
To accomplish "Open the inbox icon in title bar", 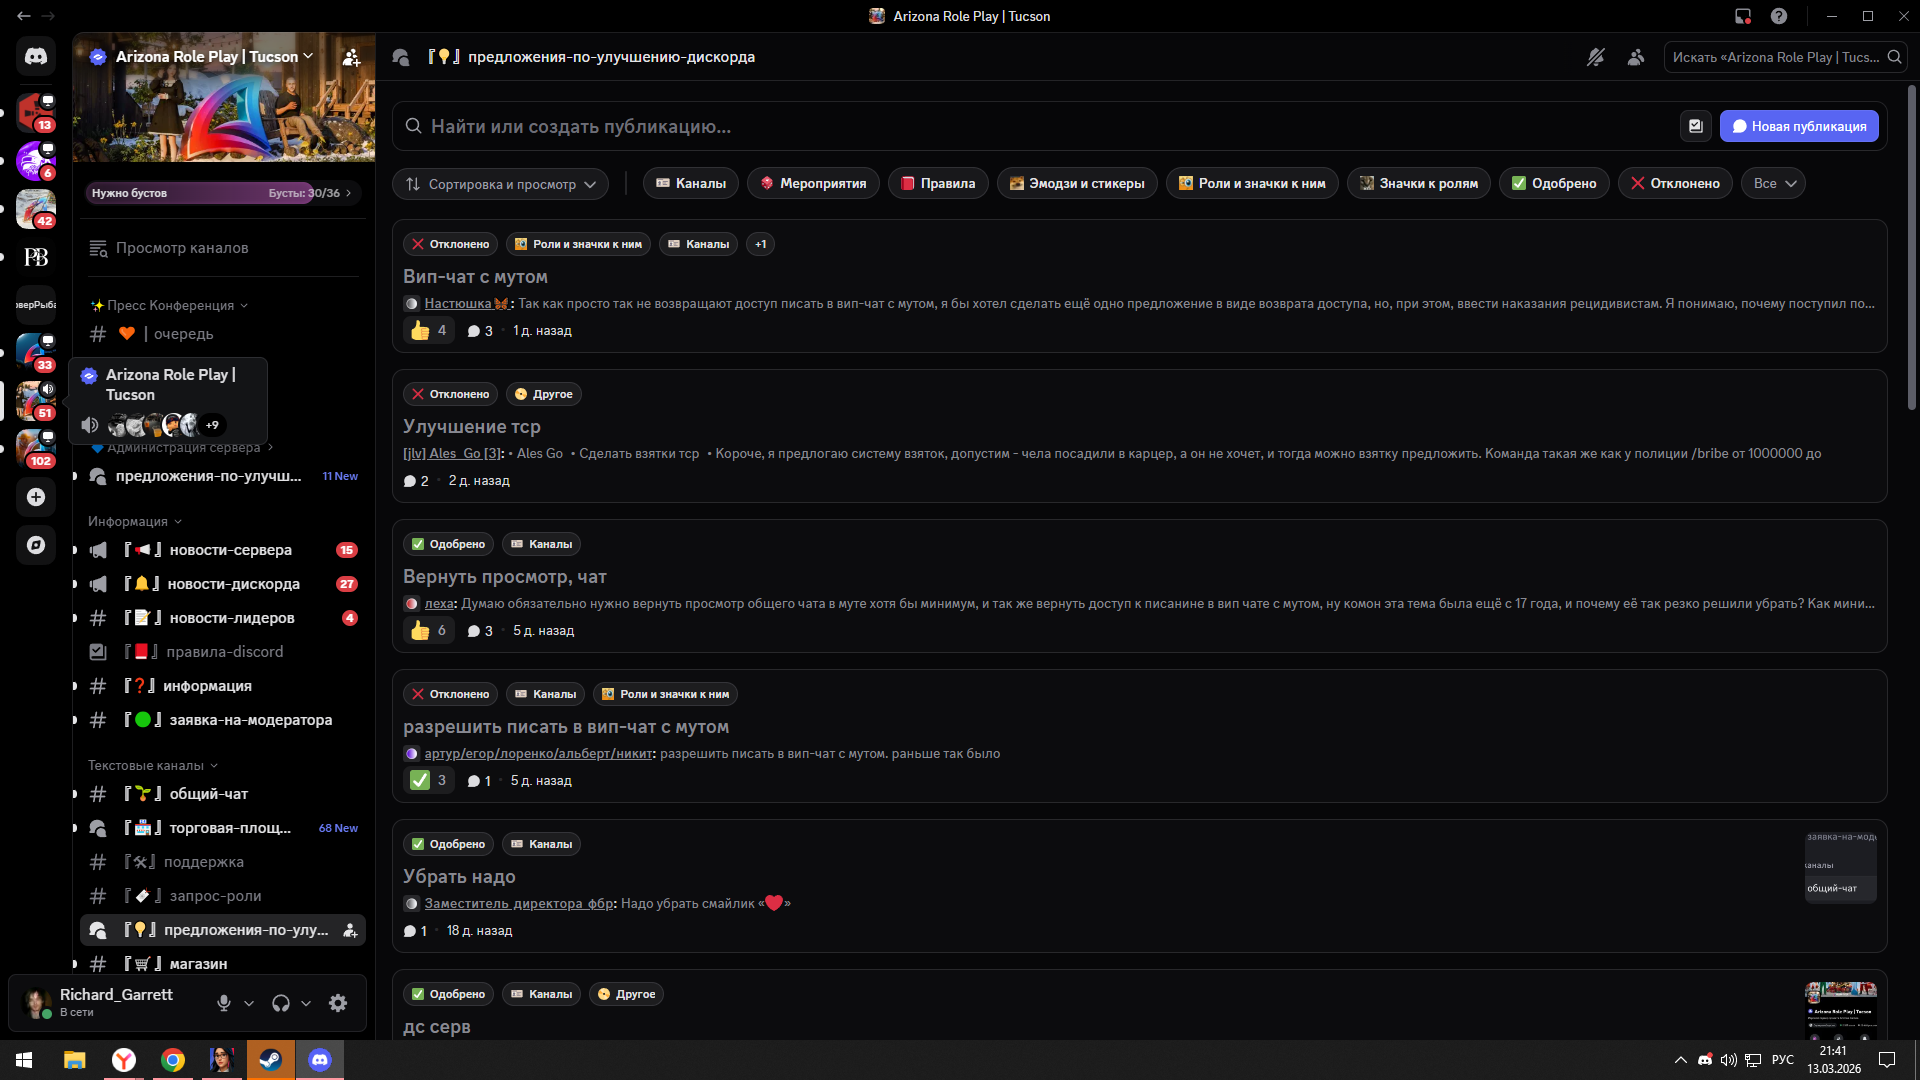I will [1743, 16].
